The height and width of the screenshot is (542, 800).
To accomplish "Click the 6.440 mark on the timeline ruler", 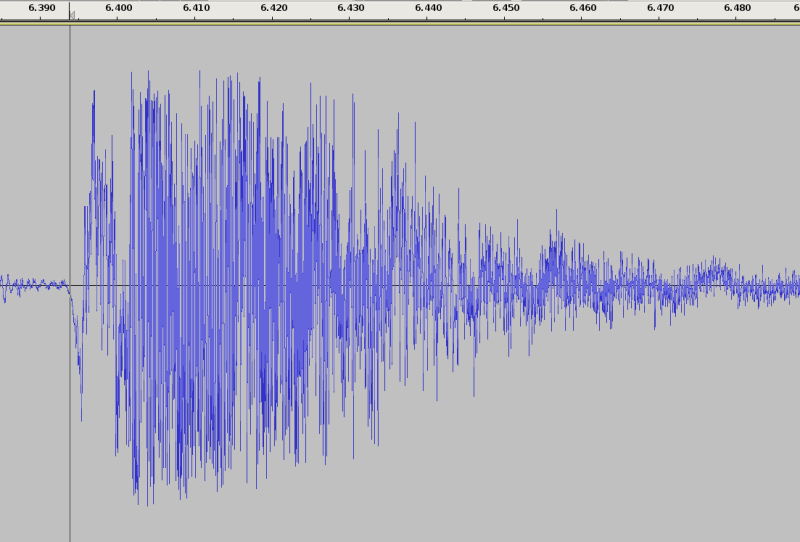I will pyautogui.click(x=428, y=8).
